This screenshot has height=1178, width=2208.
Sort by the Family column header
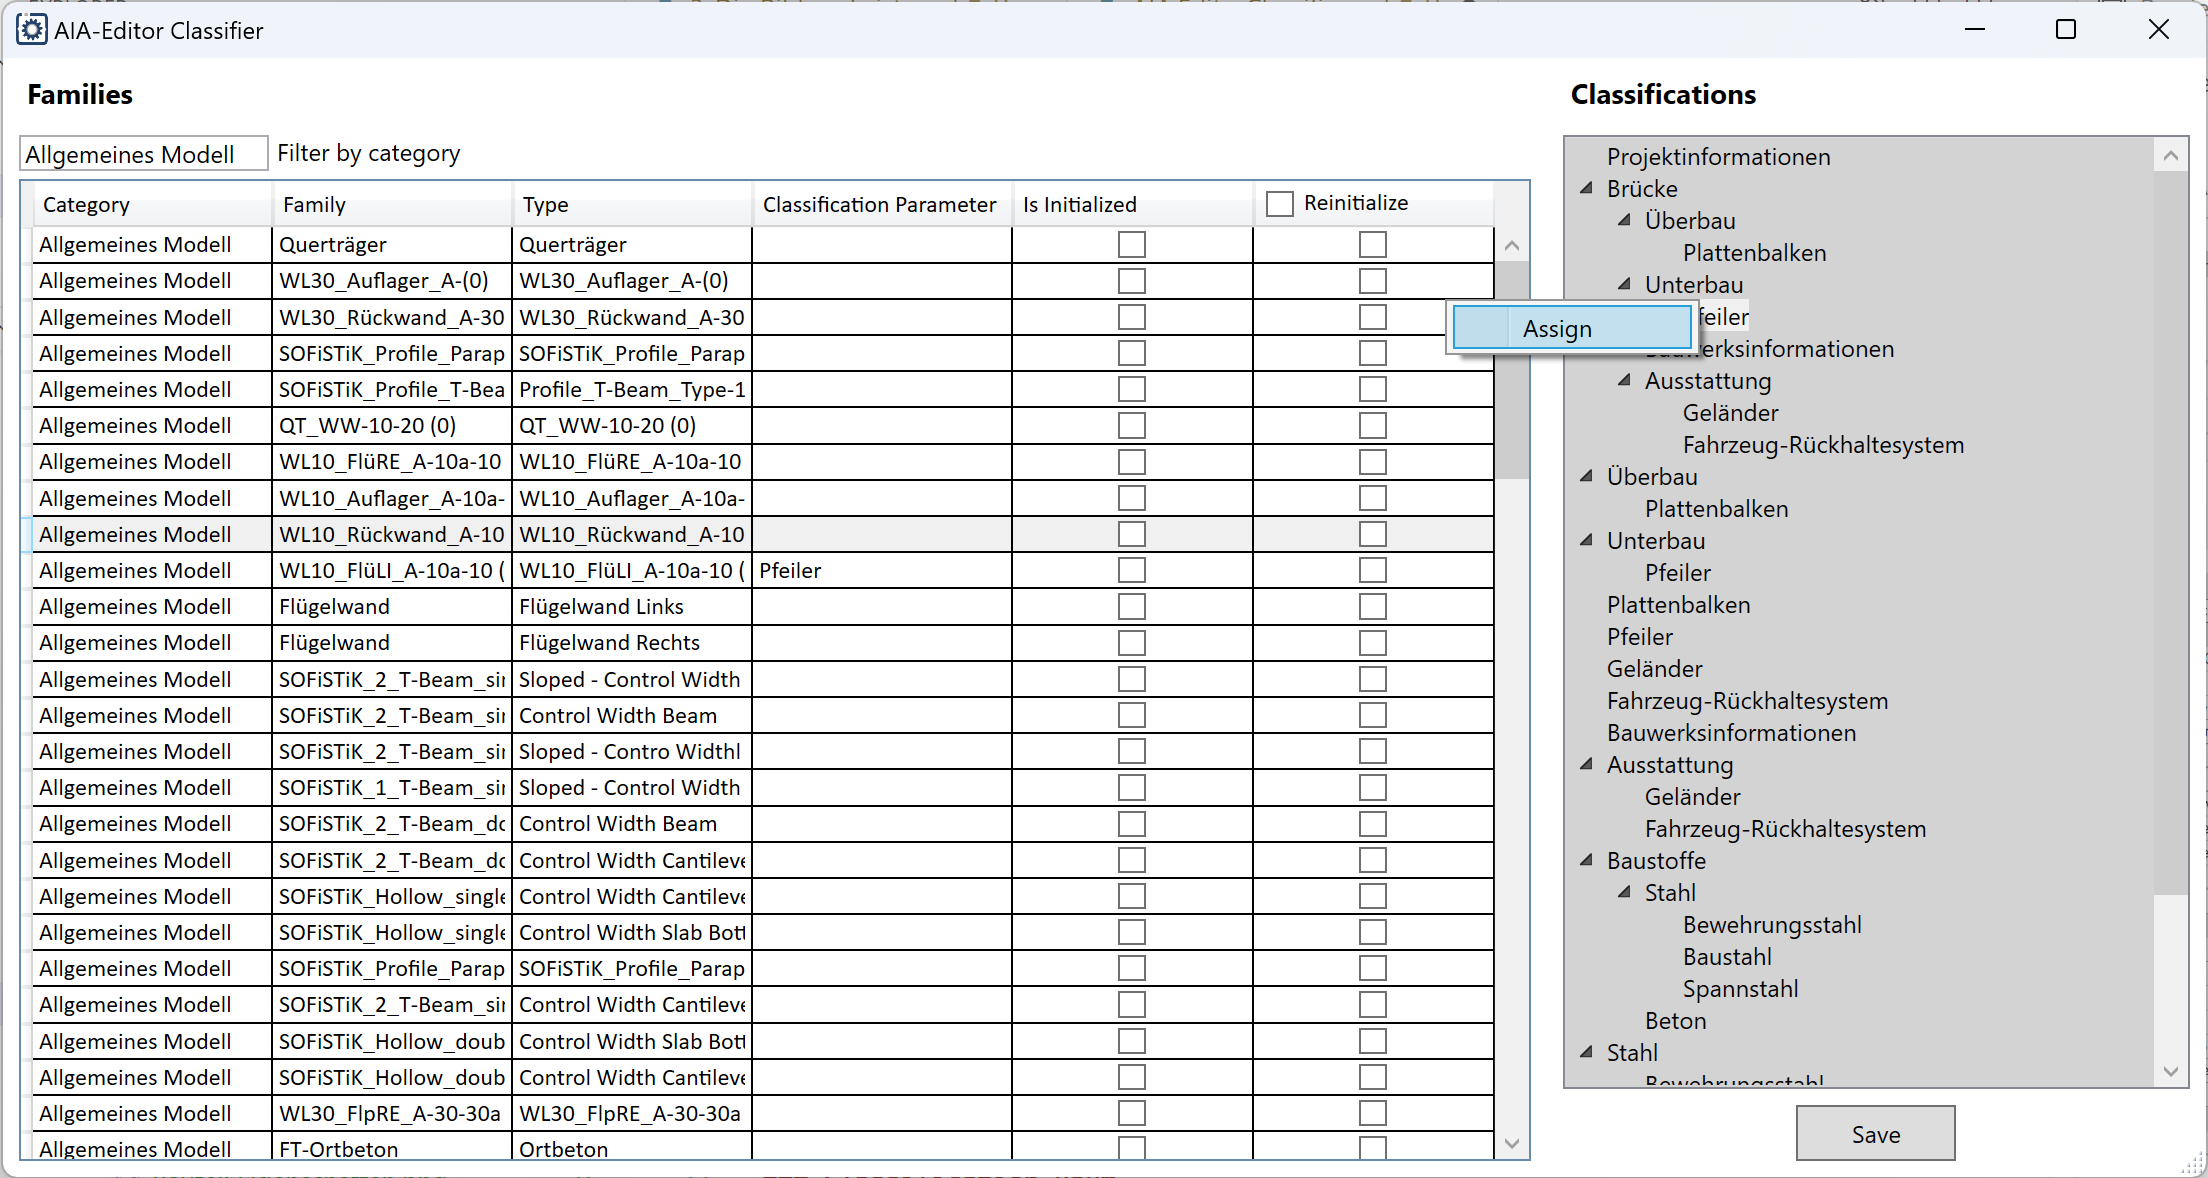tap(392, 204)
